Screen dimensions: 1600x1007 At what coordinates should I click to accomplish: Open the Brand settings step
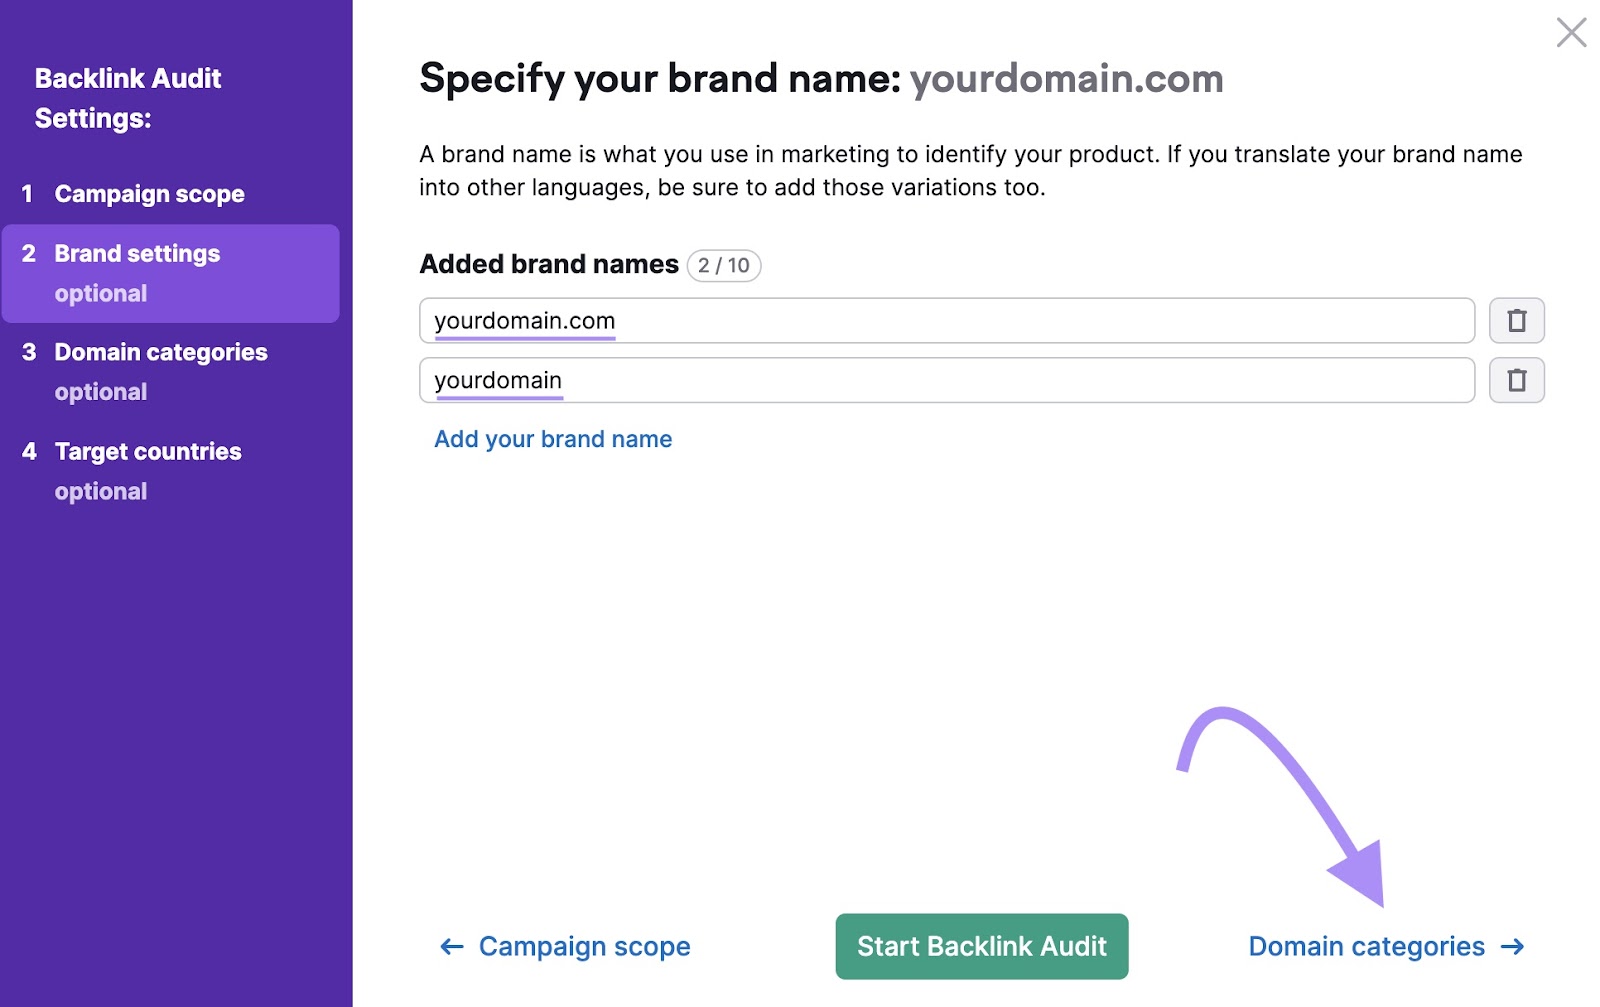coord(136,253)
